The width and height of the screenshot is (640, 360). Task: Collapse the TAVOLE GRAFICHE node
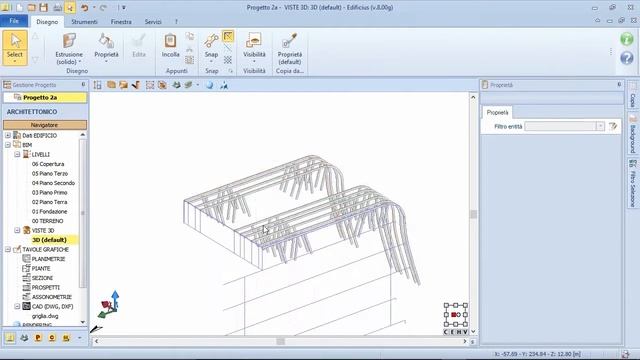pos(8,249)
